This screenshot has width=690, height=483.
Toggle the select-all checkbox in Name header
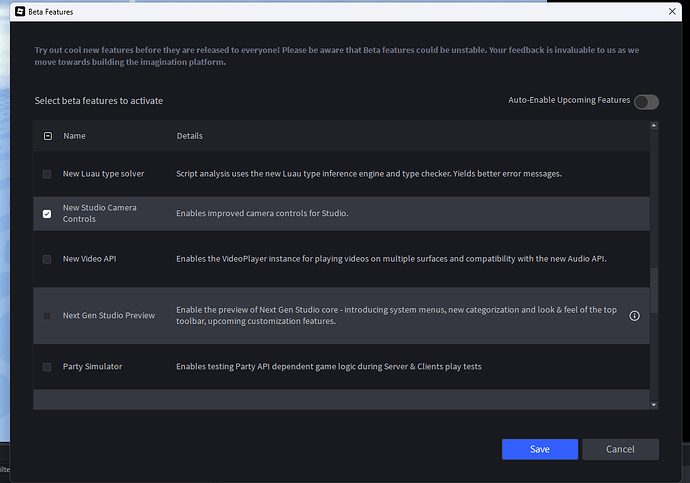[x=48, y=136]
